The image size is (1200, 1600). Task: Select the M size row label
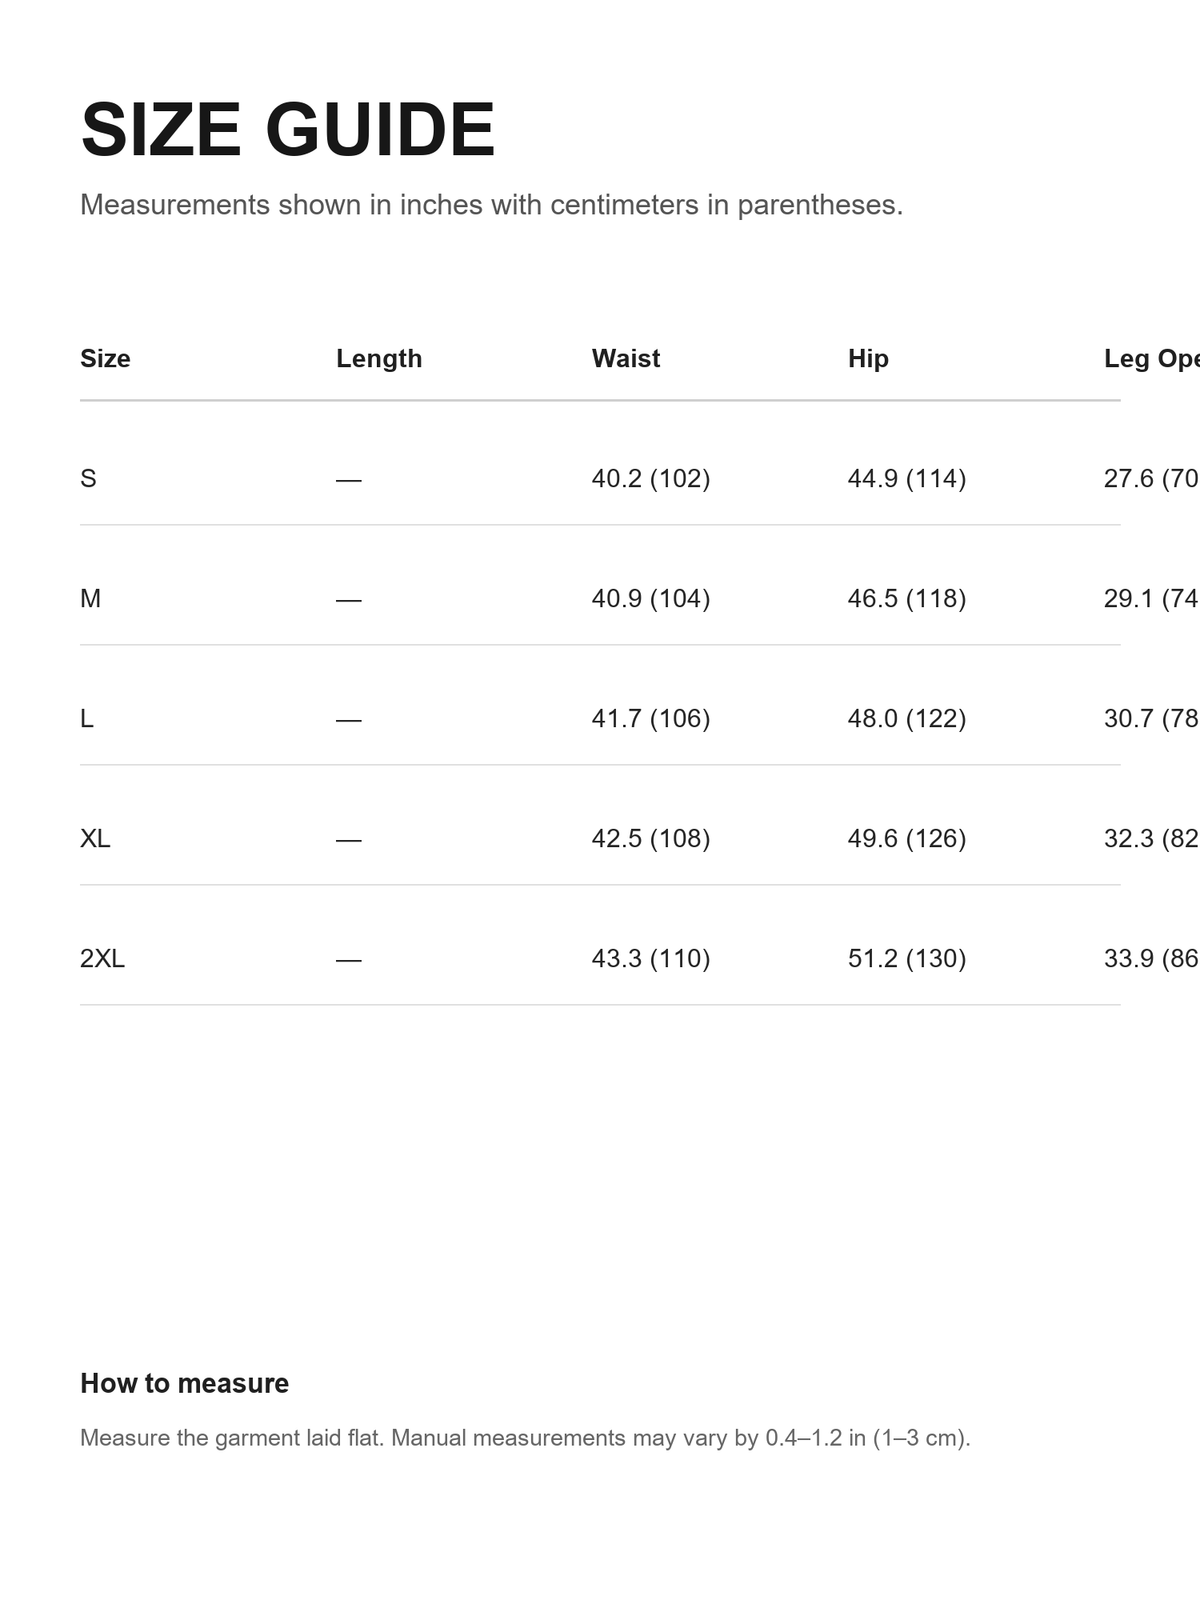click(90, 598)
